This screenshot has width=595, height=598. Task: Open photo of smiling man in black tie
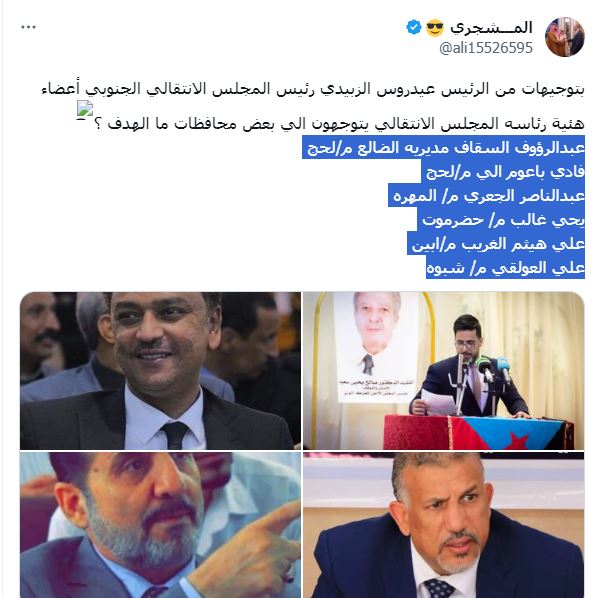pos(160,371)
